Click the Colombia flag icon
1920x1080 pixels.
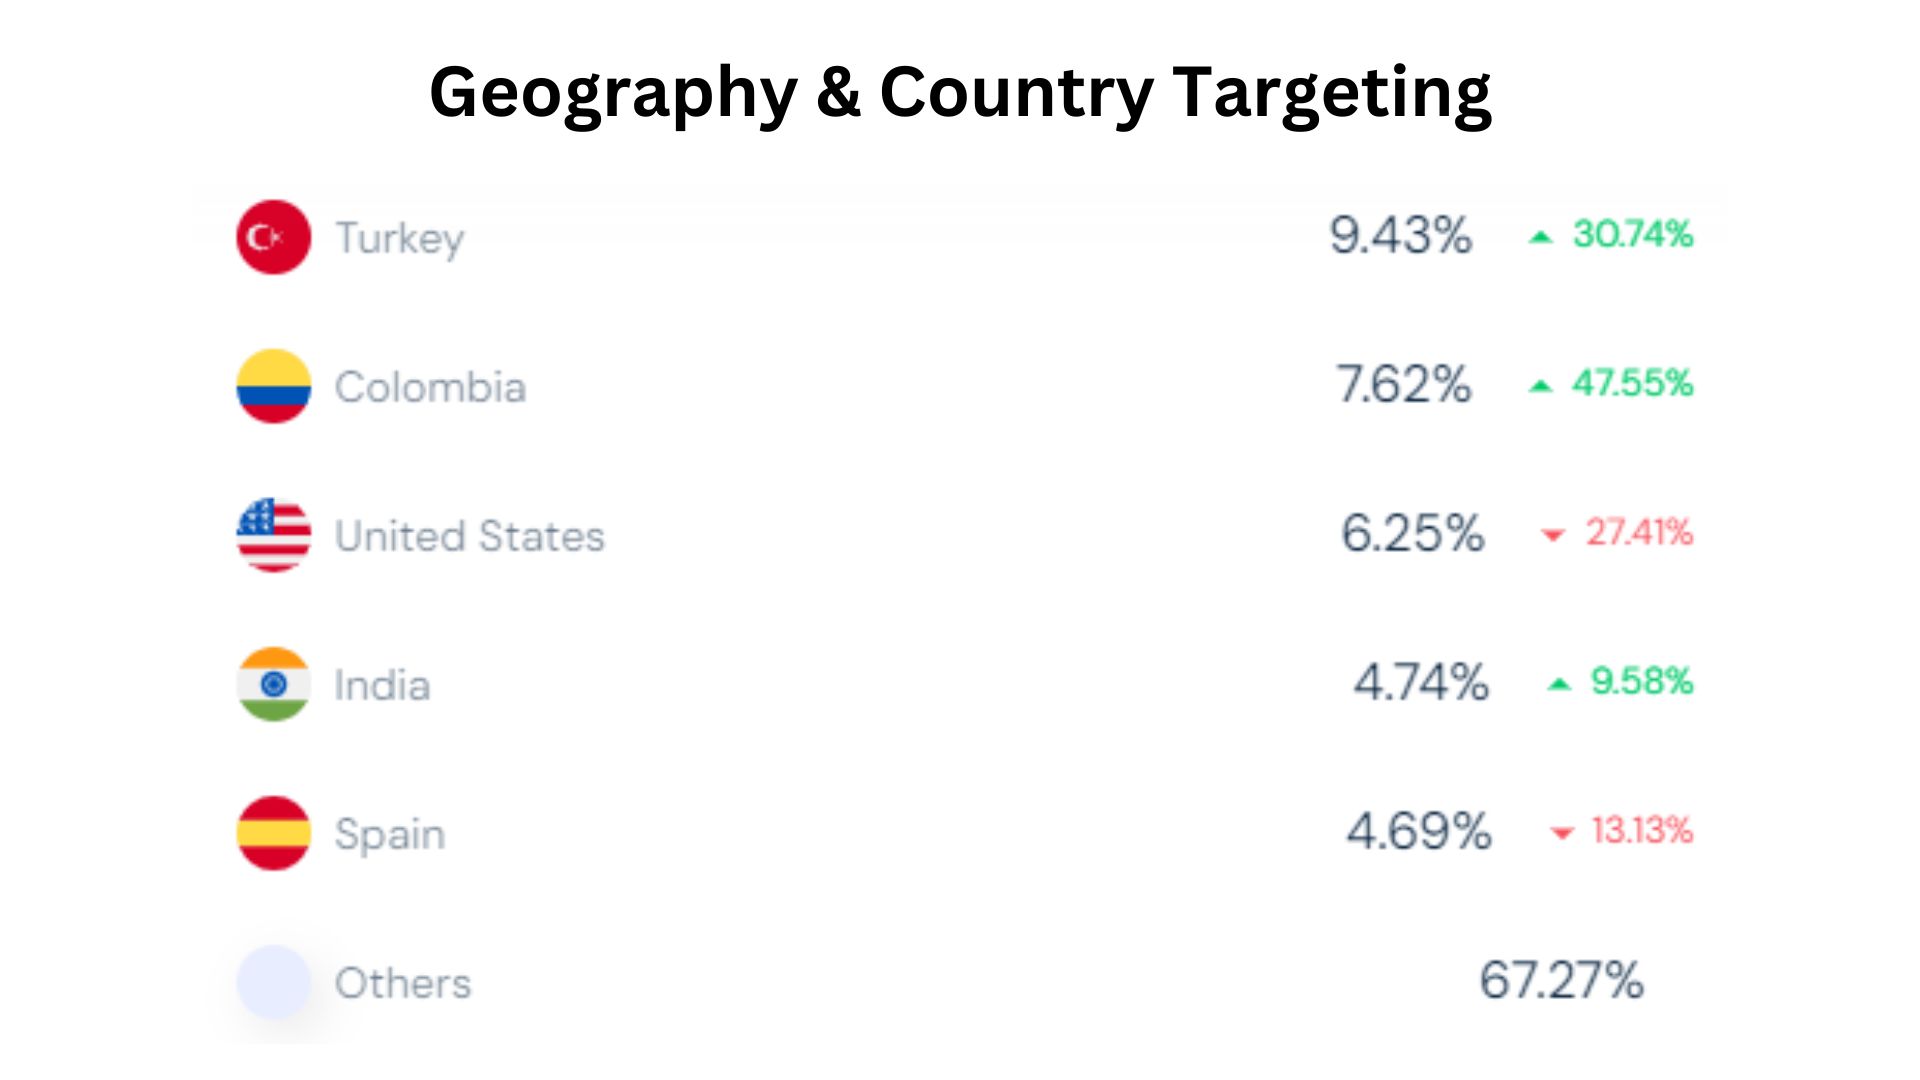point(273,386)
